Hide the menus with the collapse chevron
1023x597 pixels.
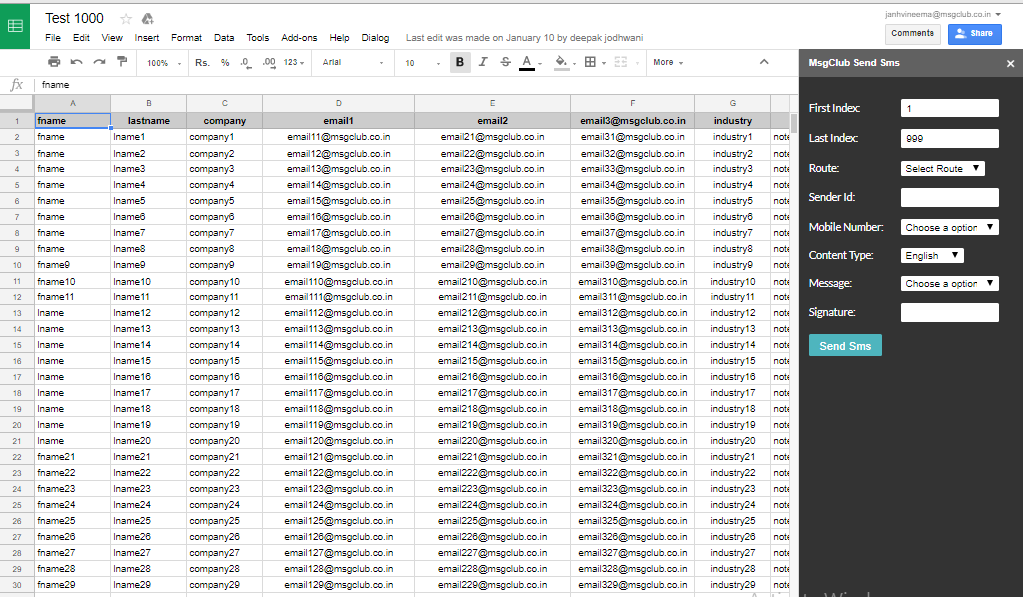(x=764, y=62)
